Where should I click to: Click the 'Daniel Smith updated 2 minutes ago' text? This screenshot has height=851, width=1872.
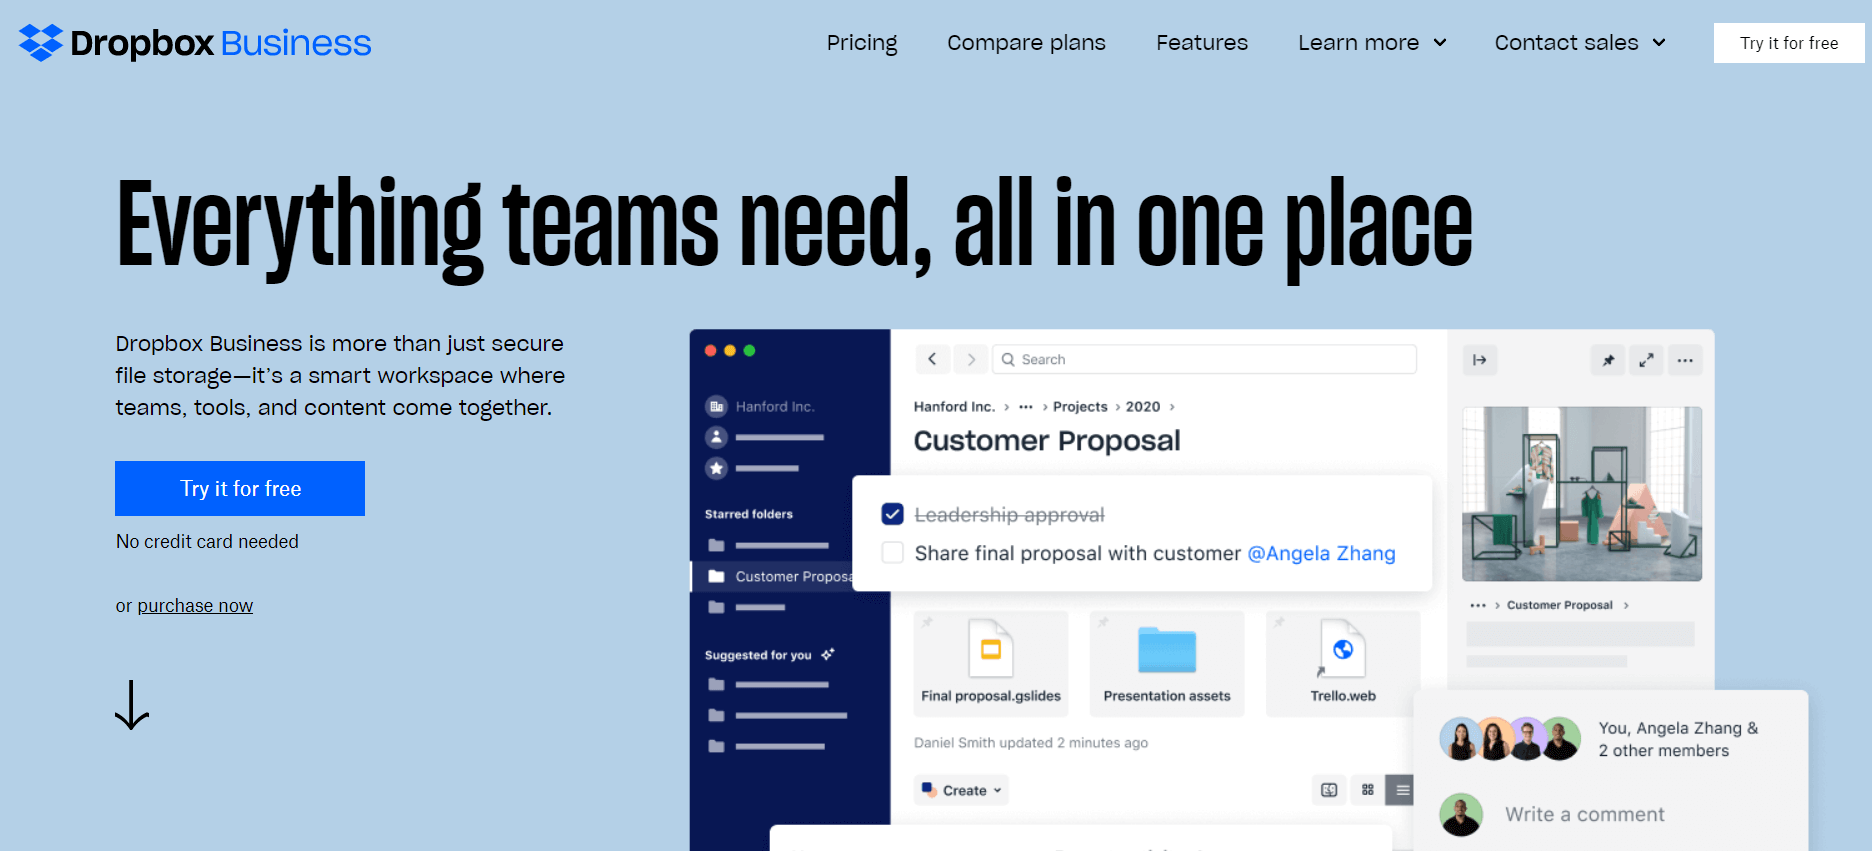[x=1031, y=743]
